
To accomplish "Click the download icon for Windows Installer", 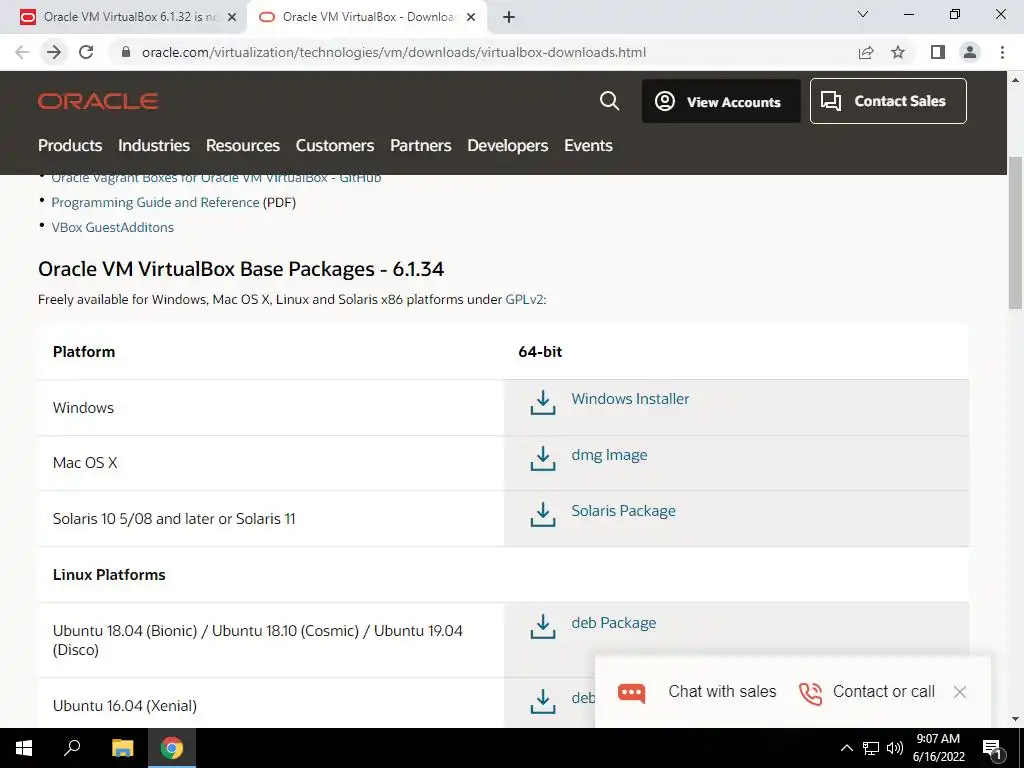I will tap(543, 403).
